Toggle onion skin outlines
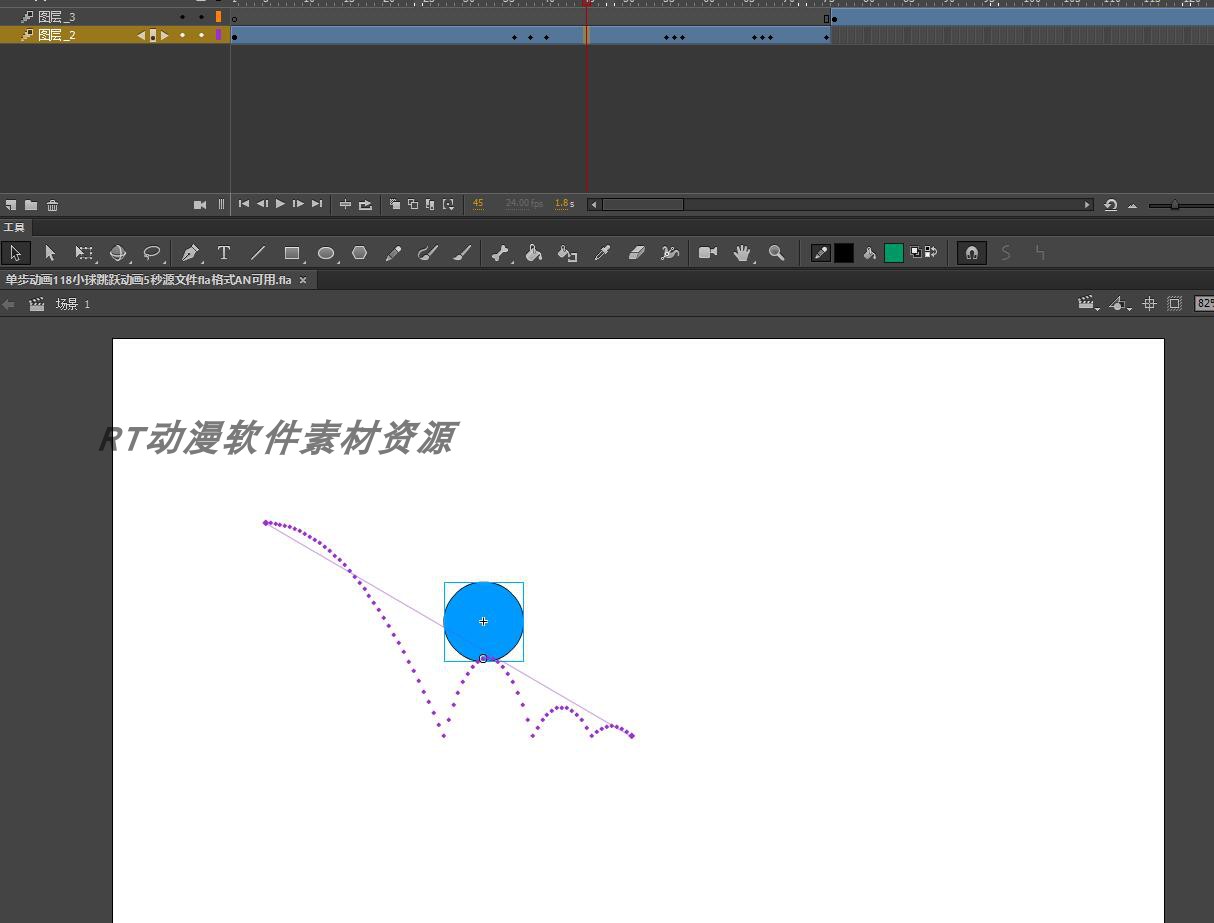This screenshot has height=923, width=1214. point(413,204)
